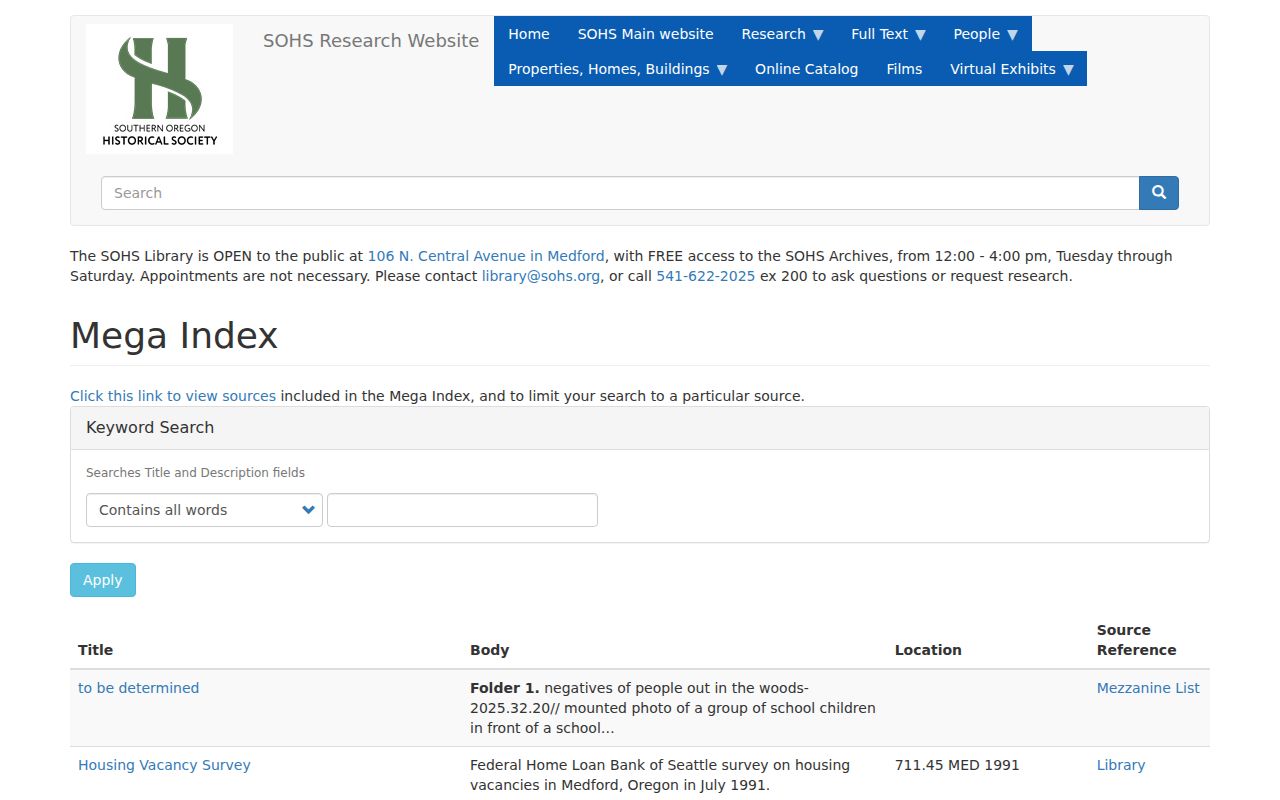Open the People dropdown menu

coord(985,34)
